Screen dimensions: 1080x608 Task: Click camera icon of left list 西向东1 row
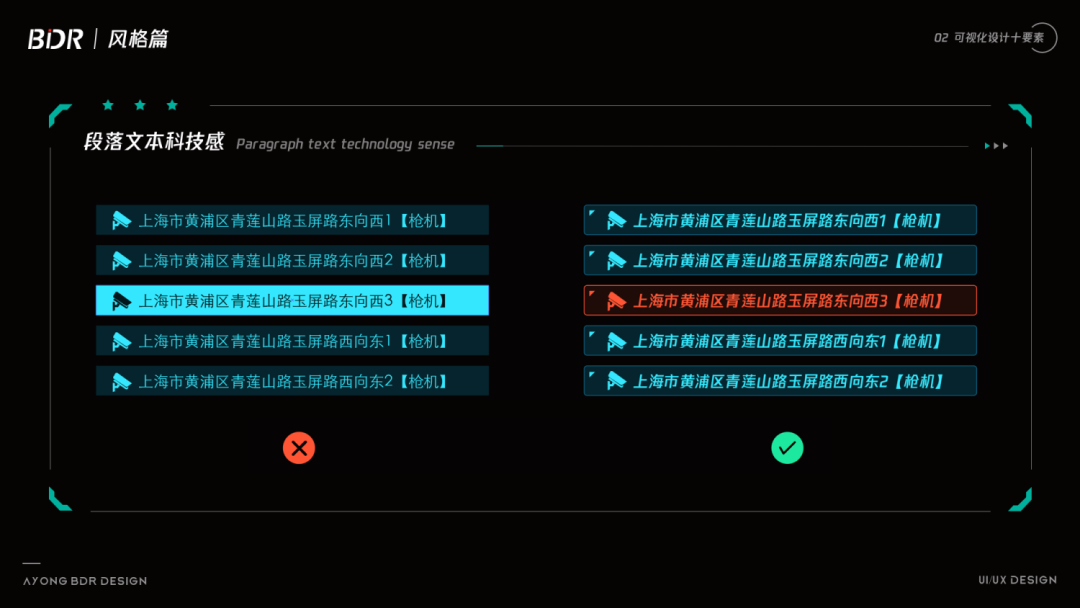[122, 342]
